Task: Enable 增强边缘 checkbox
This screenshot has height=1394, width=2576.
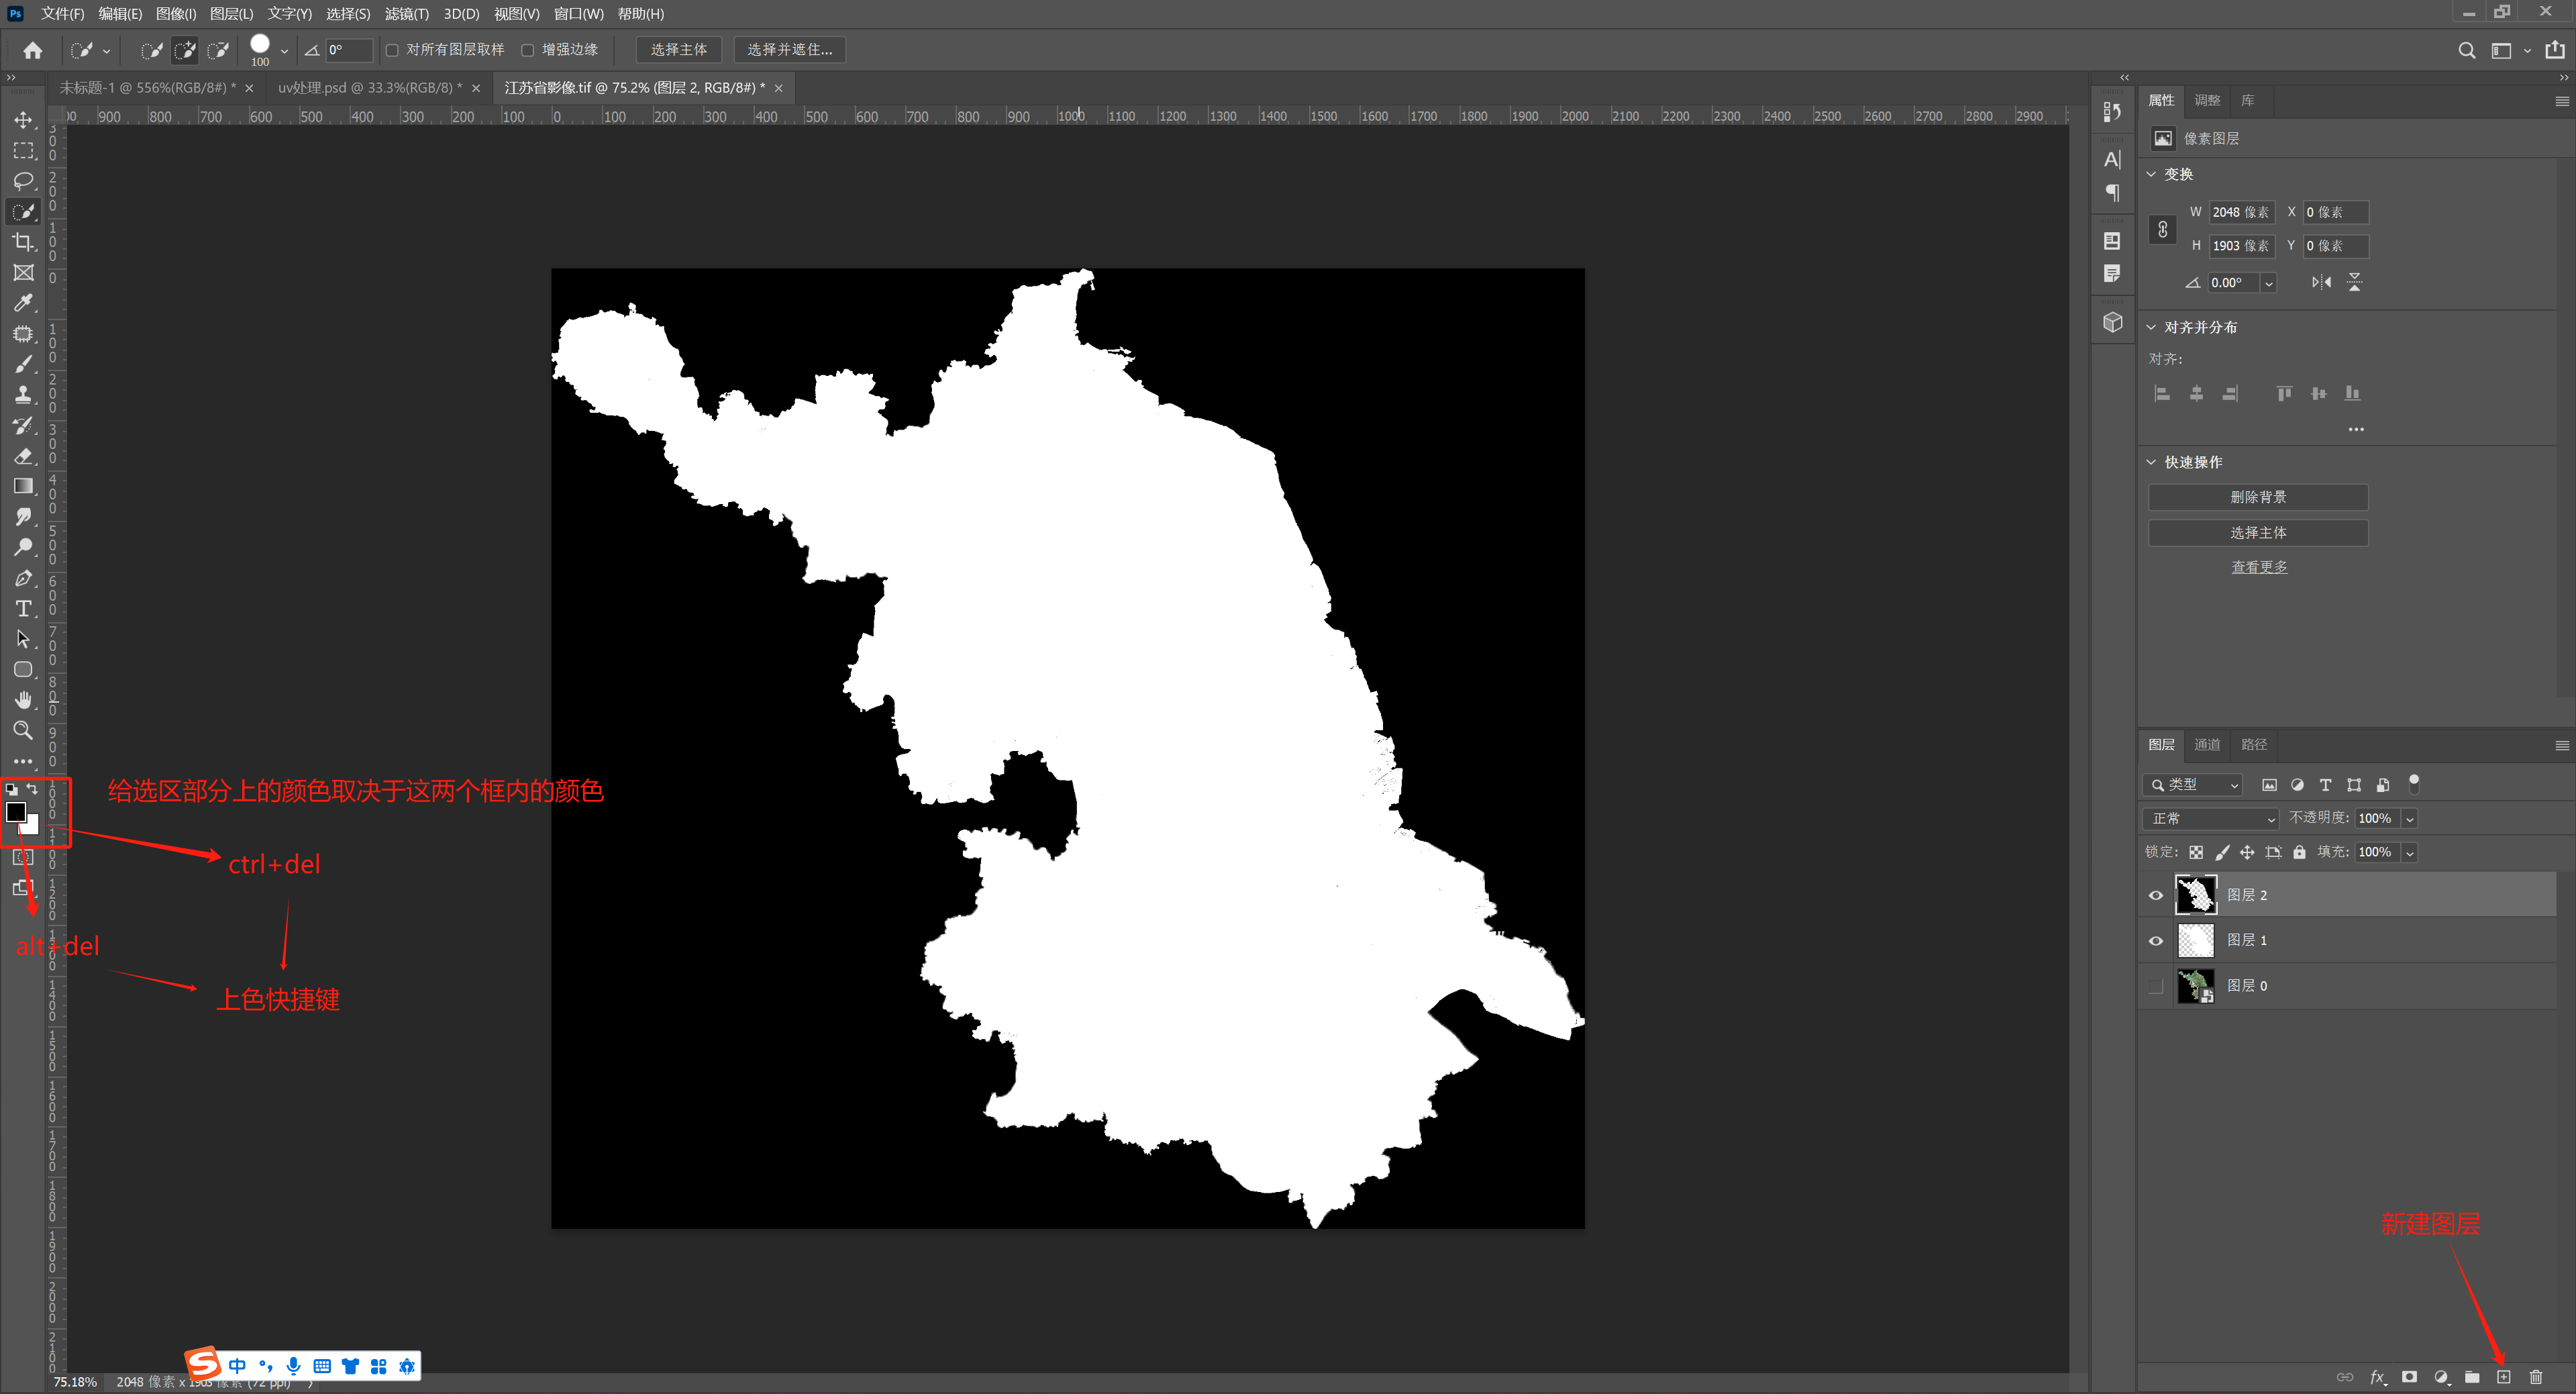Action: pos(528,50)
